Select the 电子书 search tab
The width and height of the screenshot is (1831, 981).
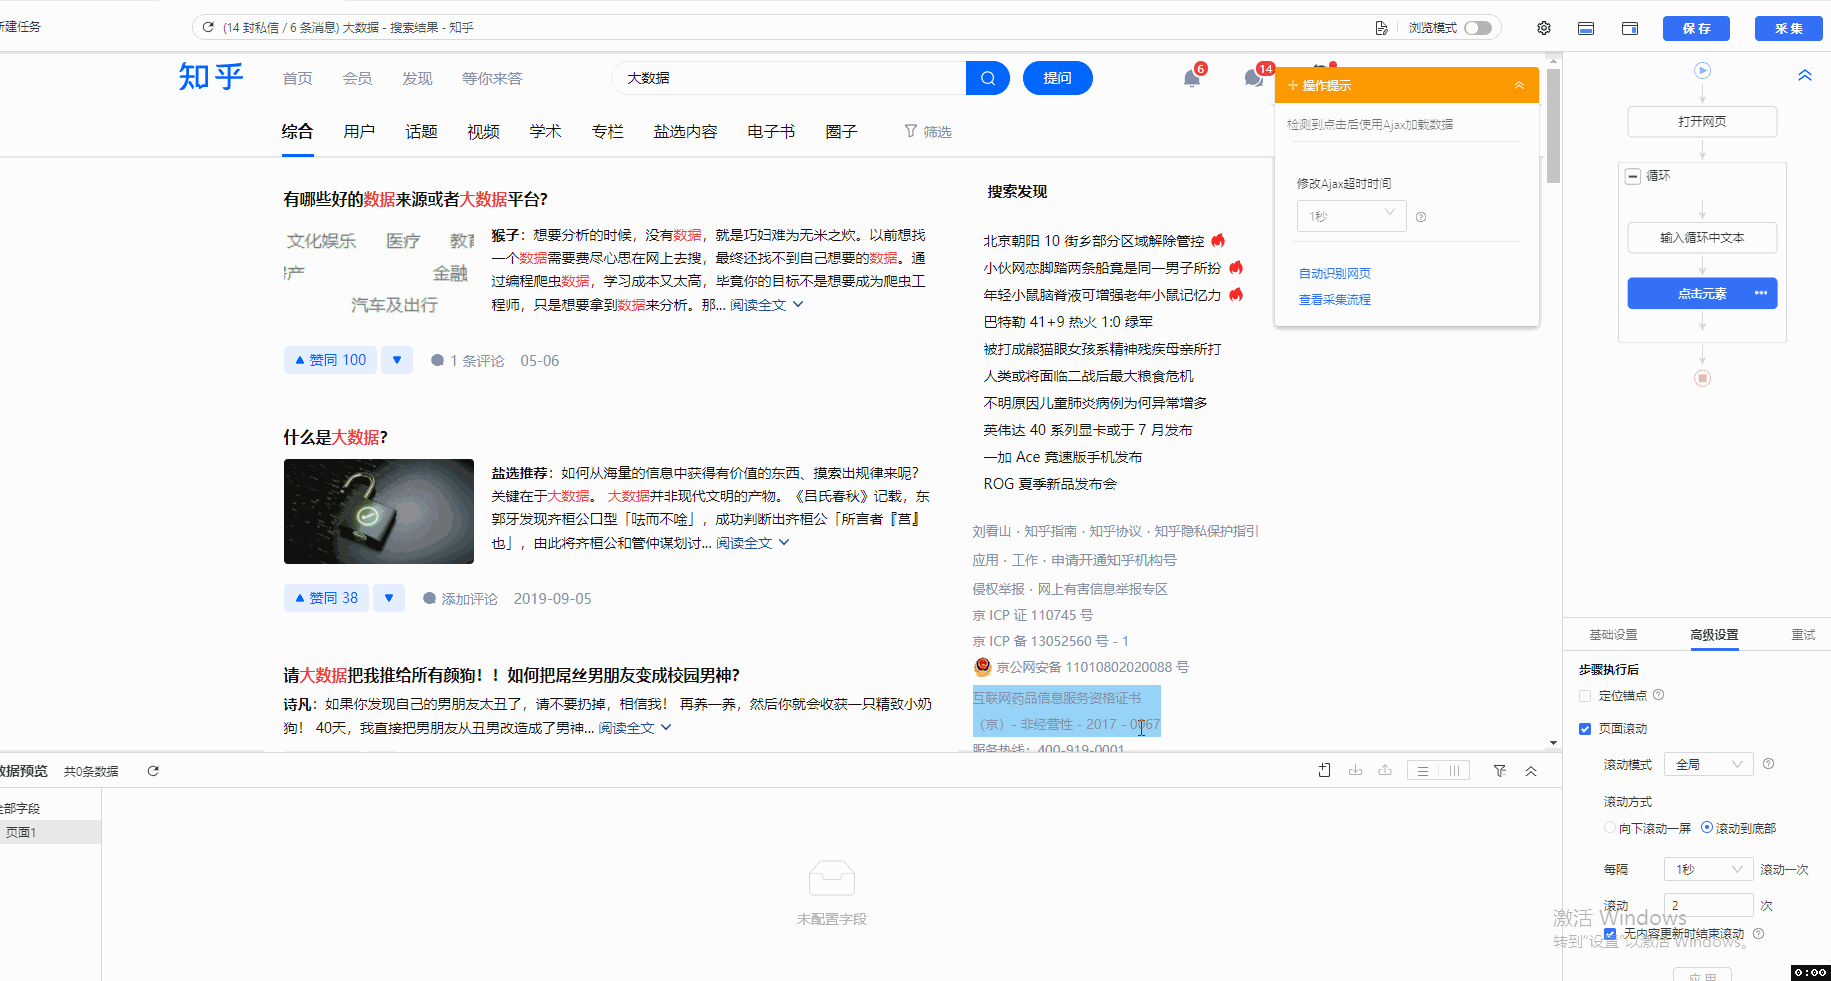[771, 132]
